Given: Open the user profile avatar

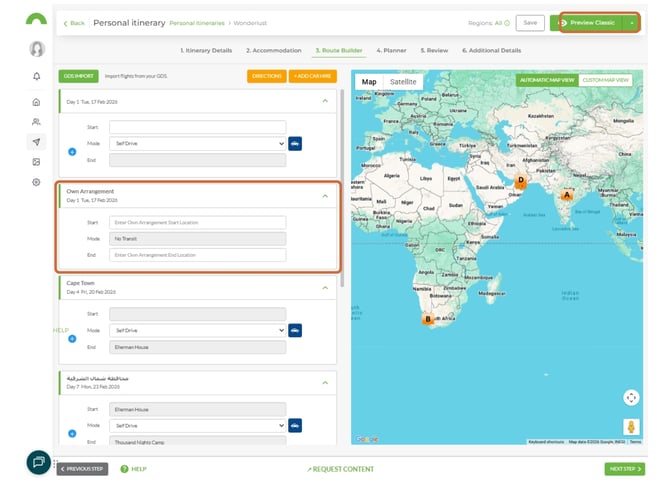Looking at the screenshot, I should 37,49.
